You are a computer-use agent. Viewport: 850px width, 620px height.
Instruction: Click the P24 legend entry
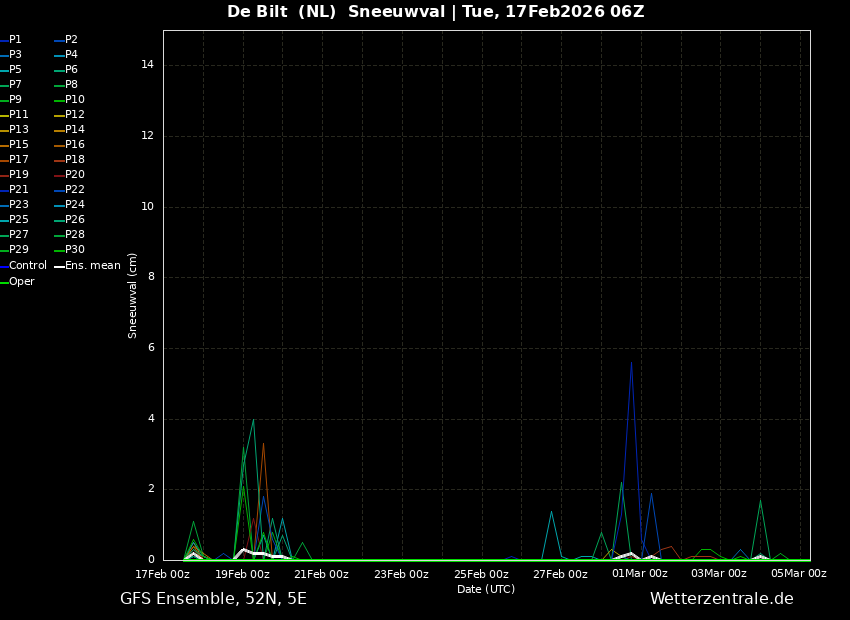point(74,205)
